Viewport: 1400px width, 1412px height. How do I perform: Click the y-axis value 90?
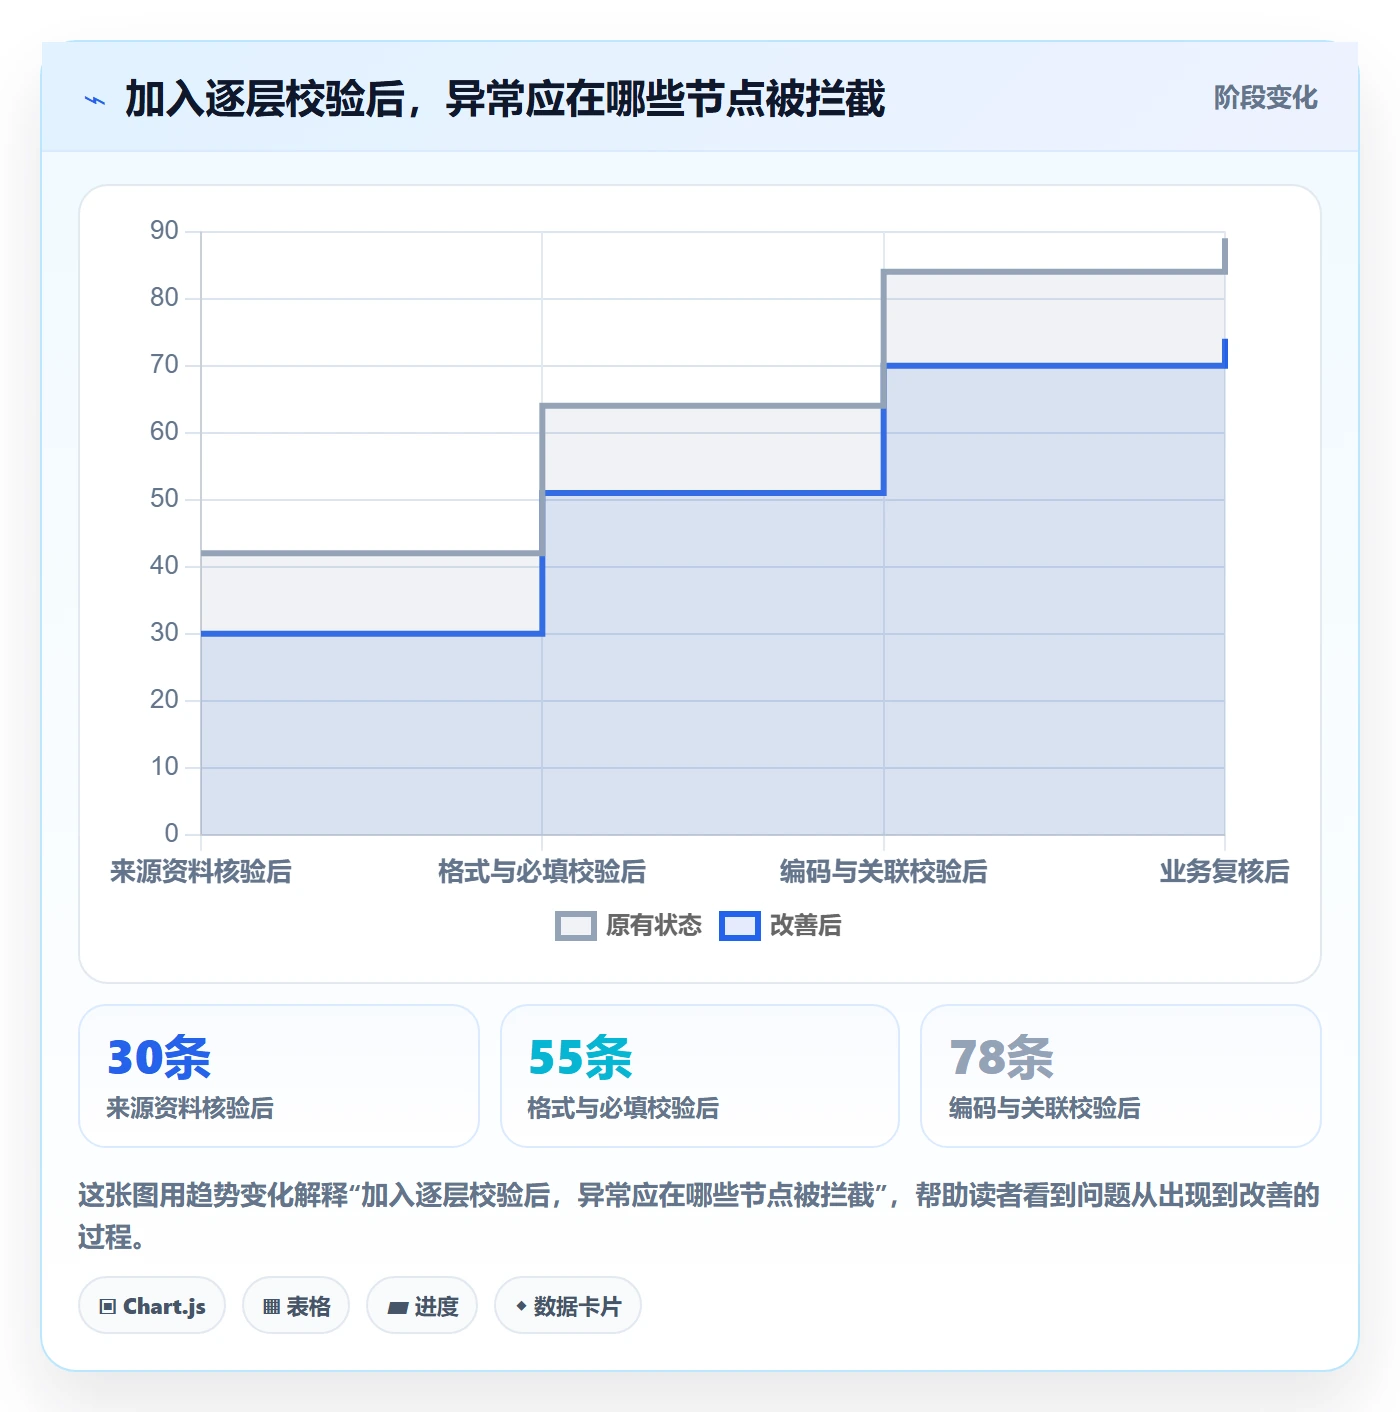[164, 231]
